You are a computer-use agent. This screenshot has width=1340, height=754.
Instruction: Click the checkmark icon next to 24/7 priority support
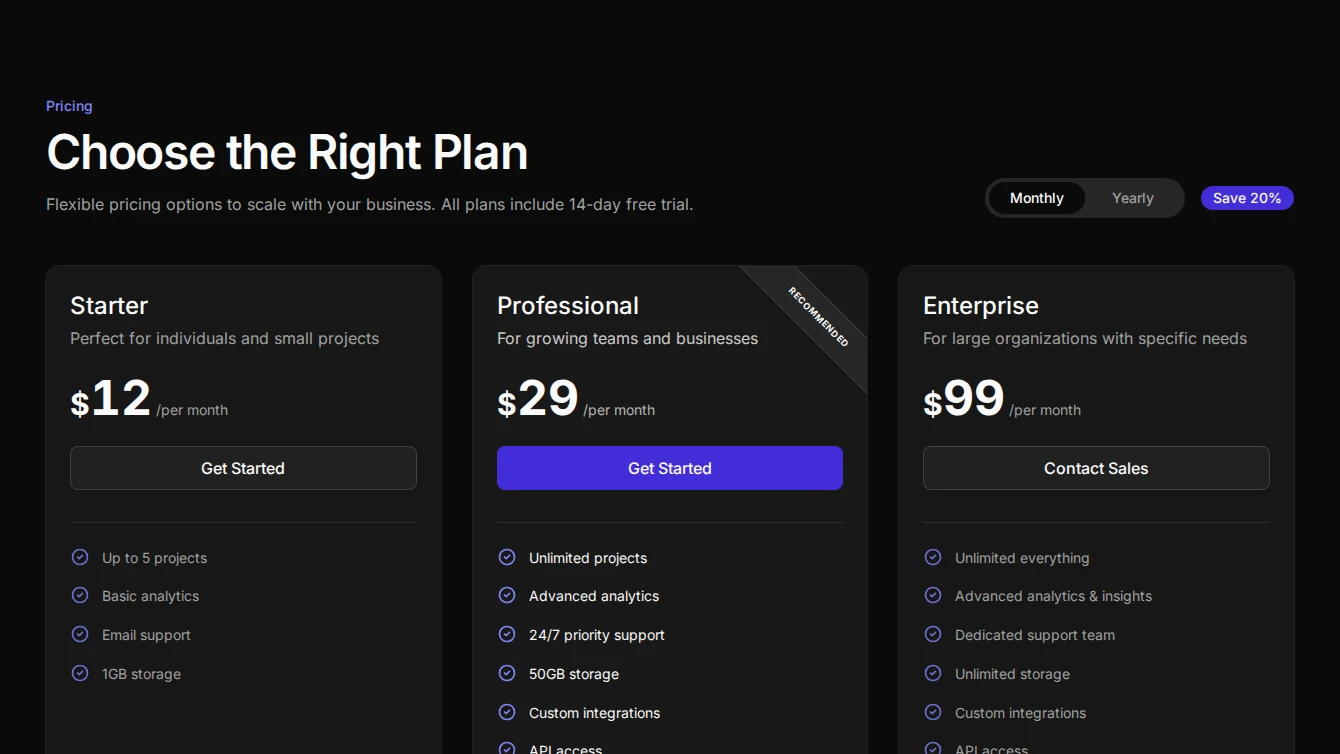coord(507,634)
